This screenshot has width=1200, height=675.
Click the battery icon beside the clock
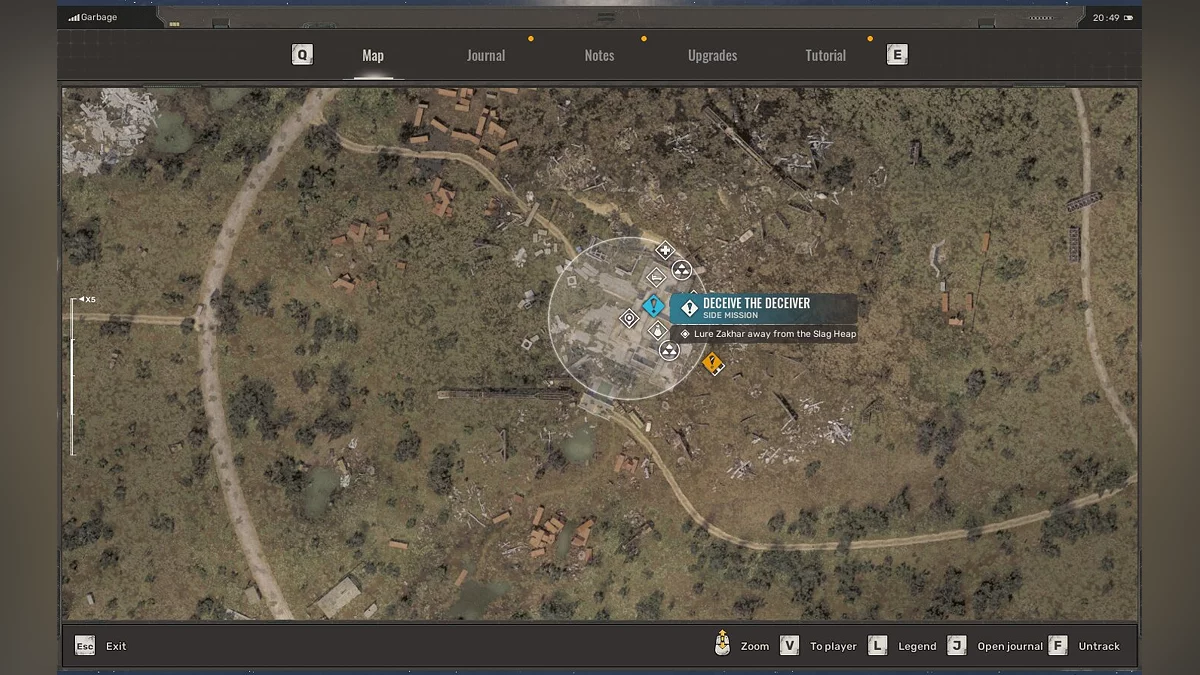coord(1128,17)
